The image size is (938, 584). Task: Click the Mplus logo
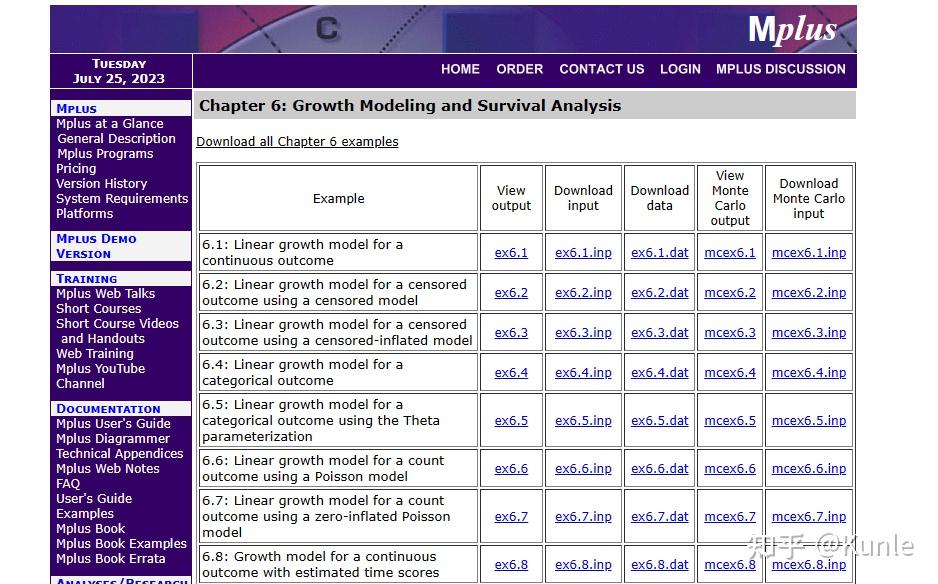pos(793,29)
